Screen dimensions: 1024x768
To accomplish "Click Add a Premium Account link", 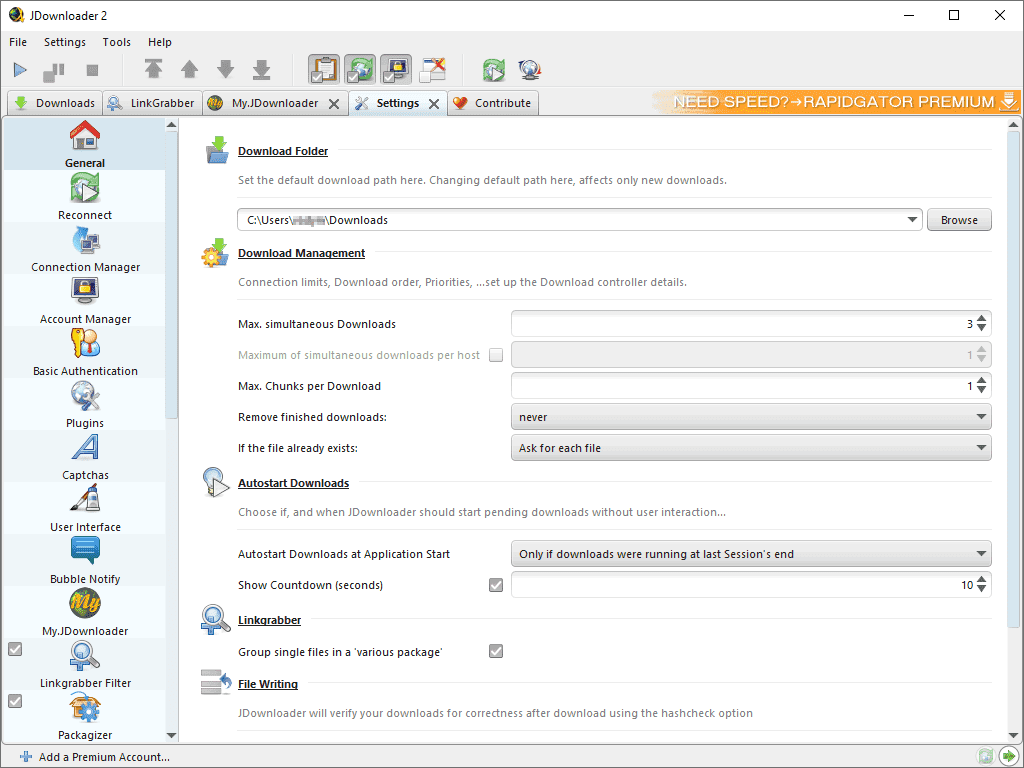I will point(95,757).
